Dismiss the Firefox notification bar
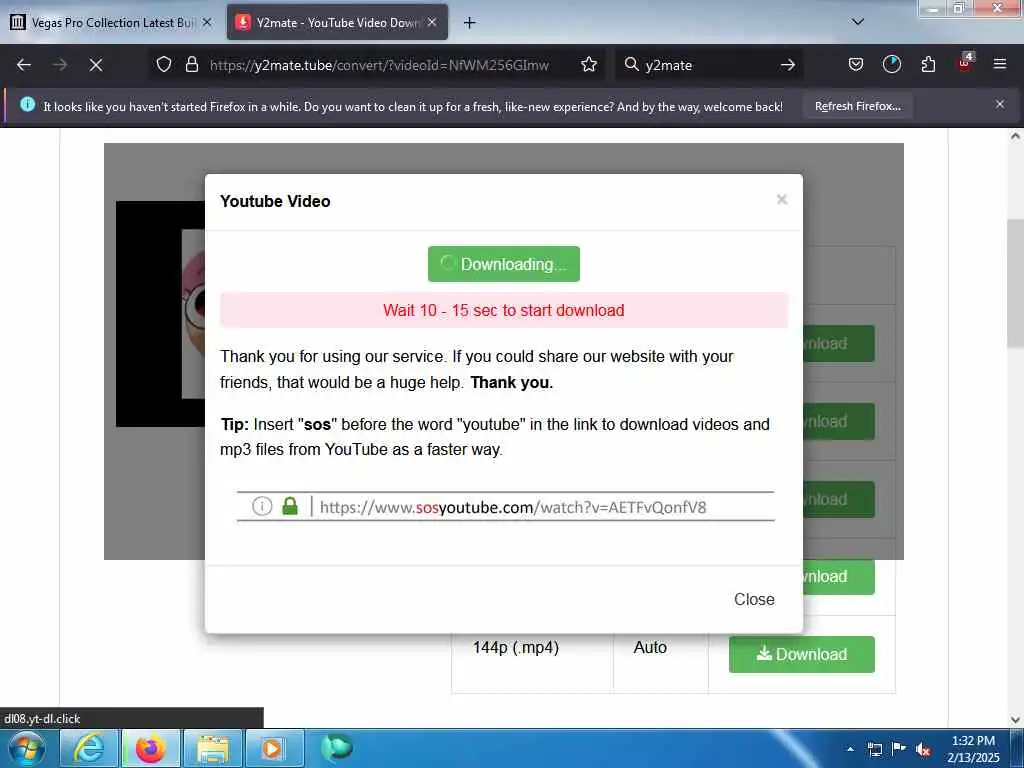 tap(1000, 104)
